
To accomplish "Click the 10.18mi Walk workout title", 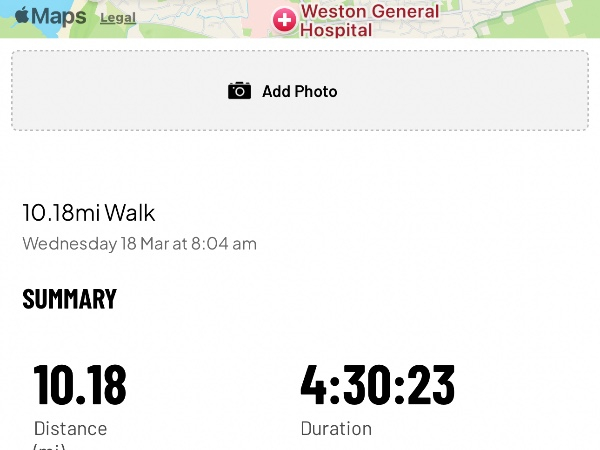I will point(89,213).
